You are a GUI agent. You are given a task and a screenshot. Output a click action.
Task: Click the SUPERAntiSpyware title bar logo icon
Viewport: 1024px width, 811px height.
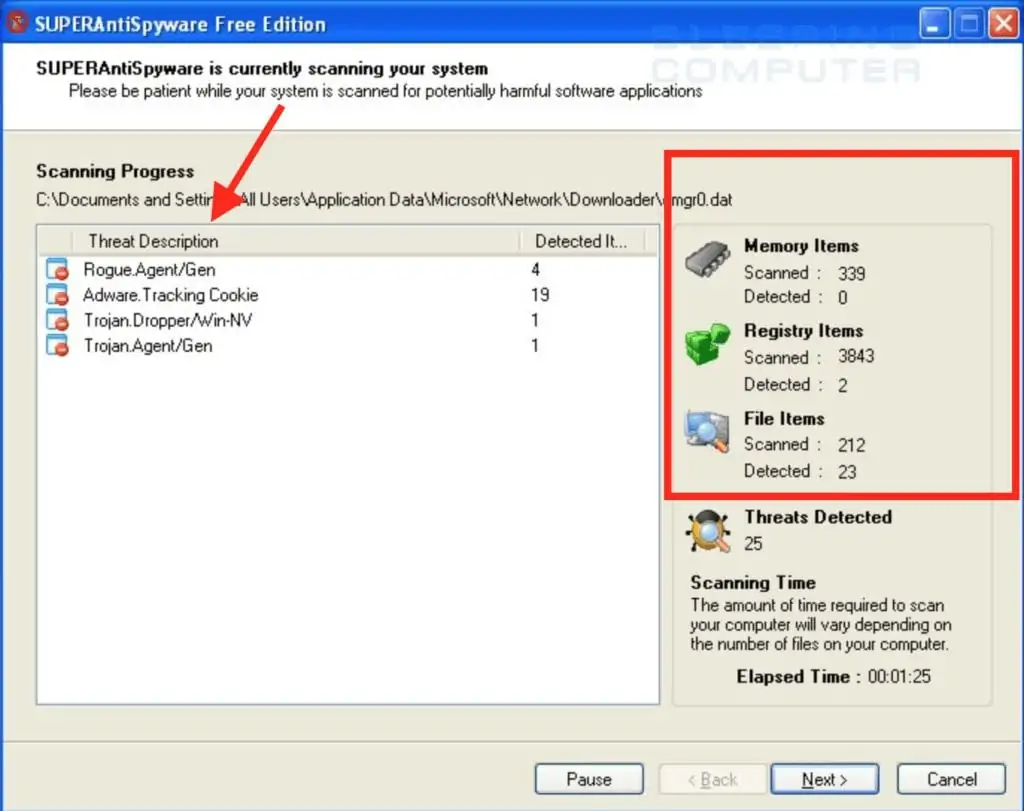pyautogui.click(x=17, y=24)
